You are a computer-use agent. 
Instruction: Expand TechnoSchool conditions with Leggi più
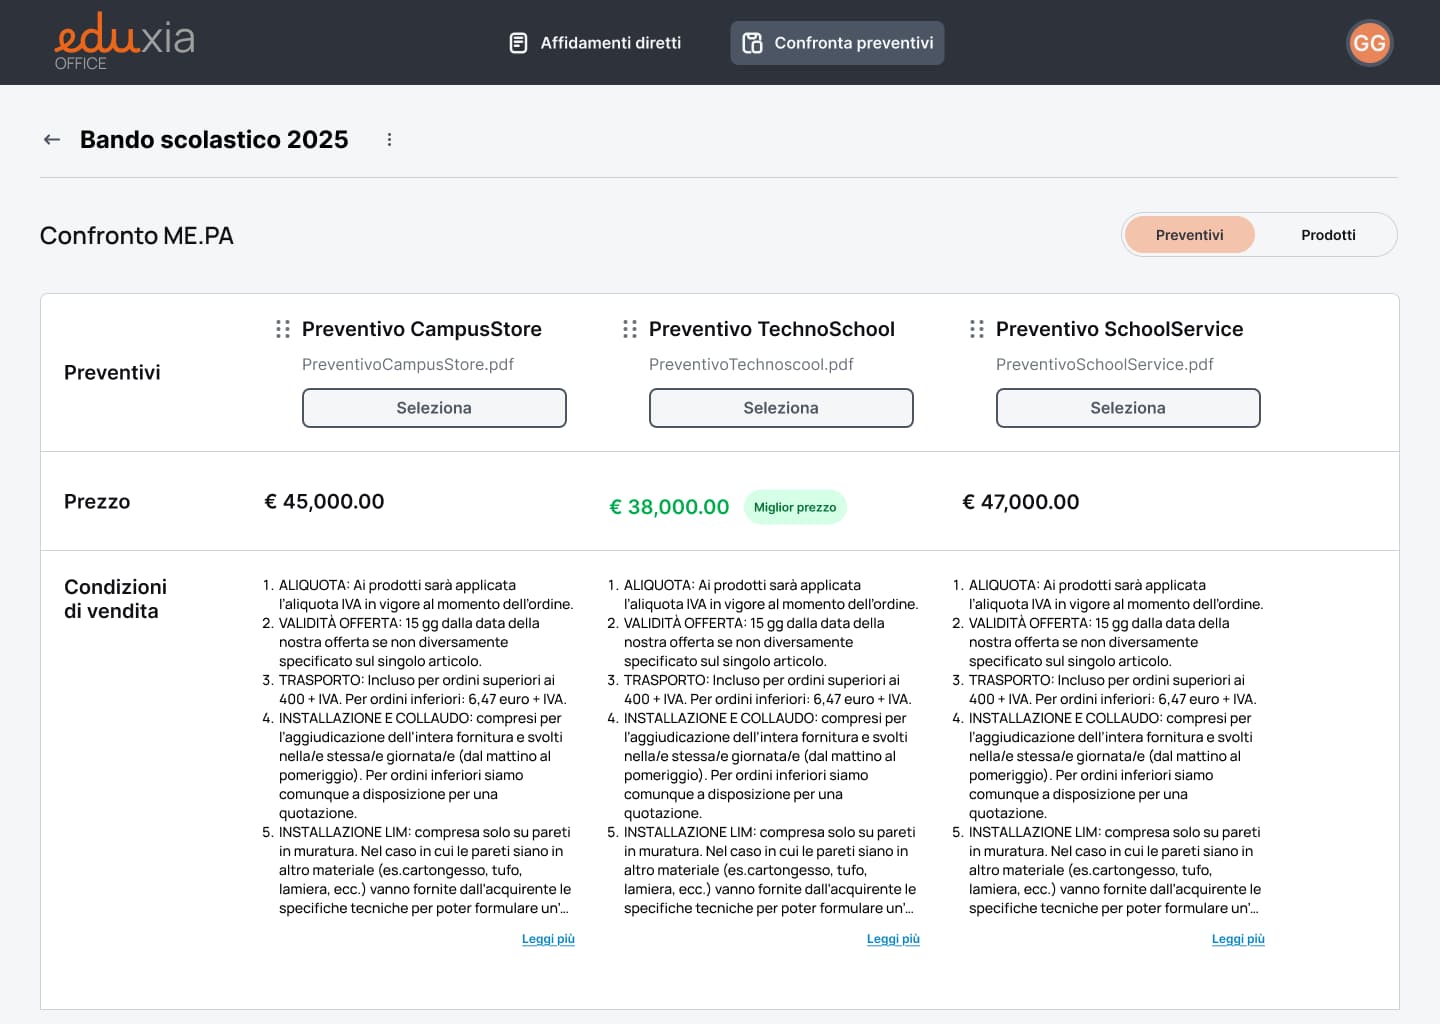click(893, 939)
